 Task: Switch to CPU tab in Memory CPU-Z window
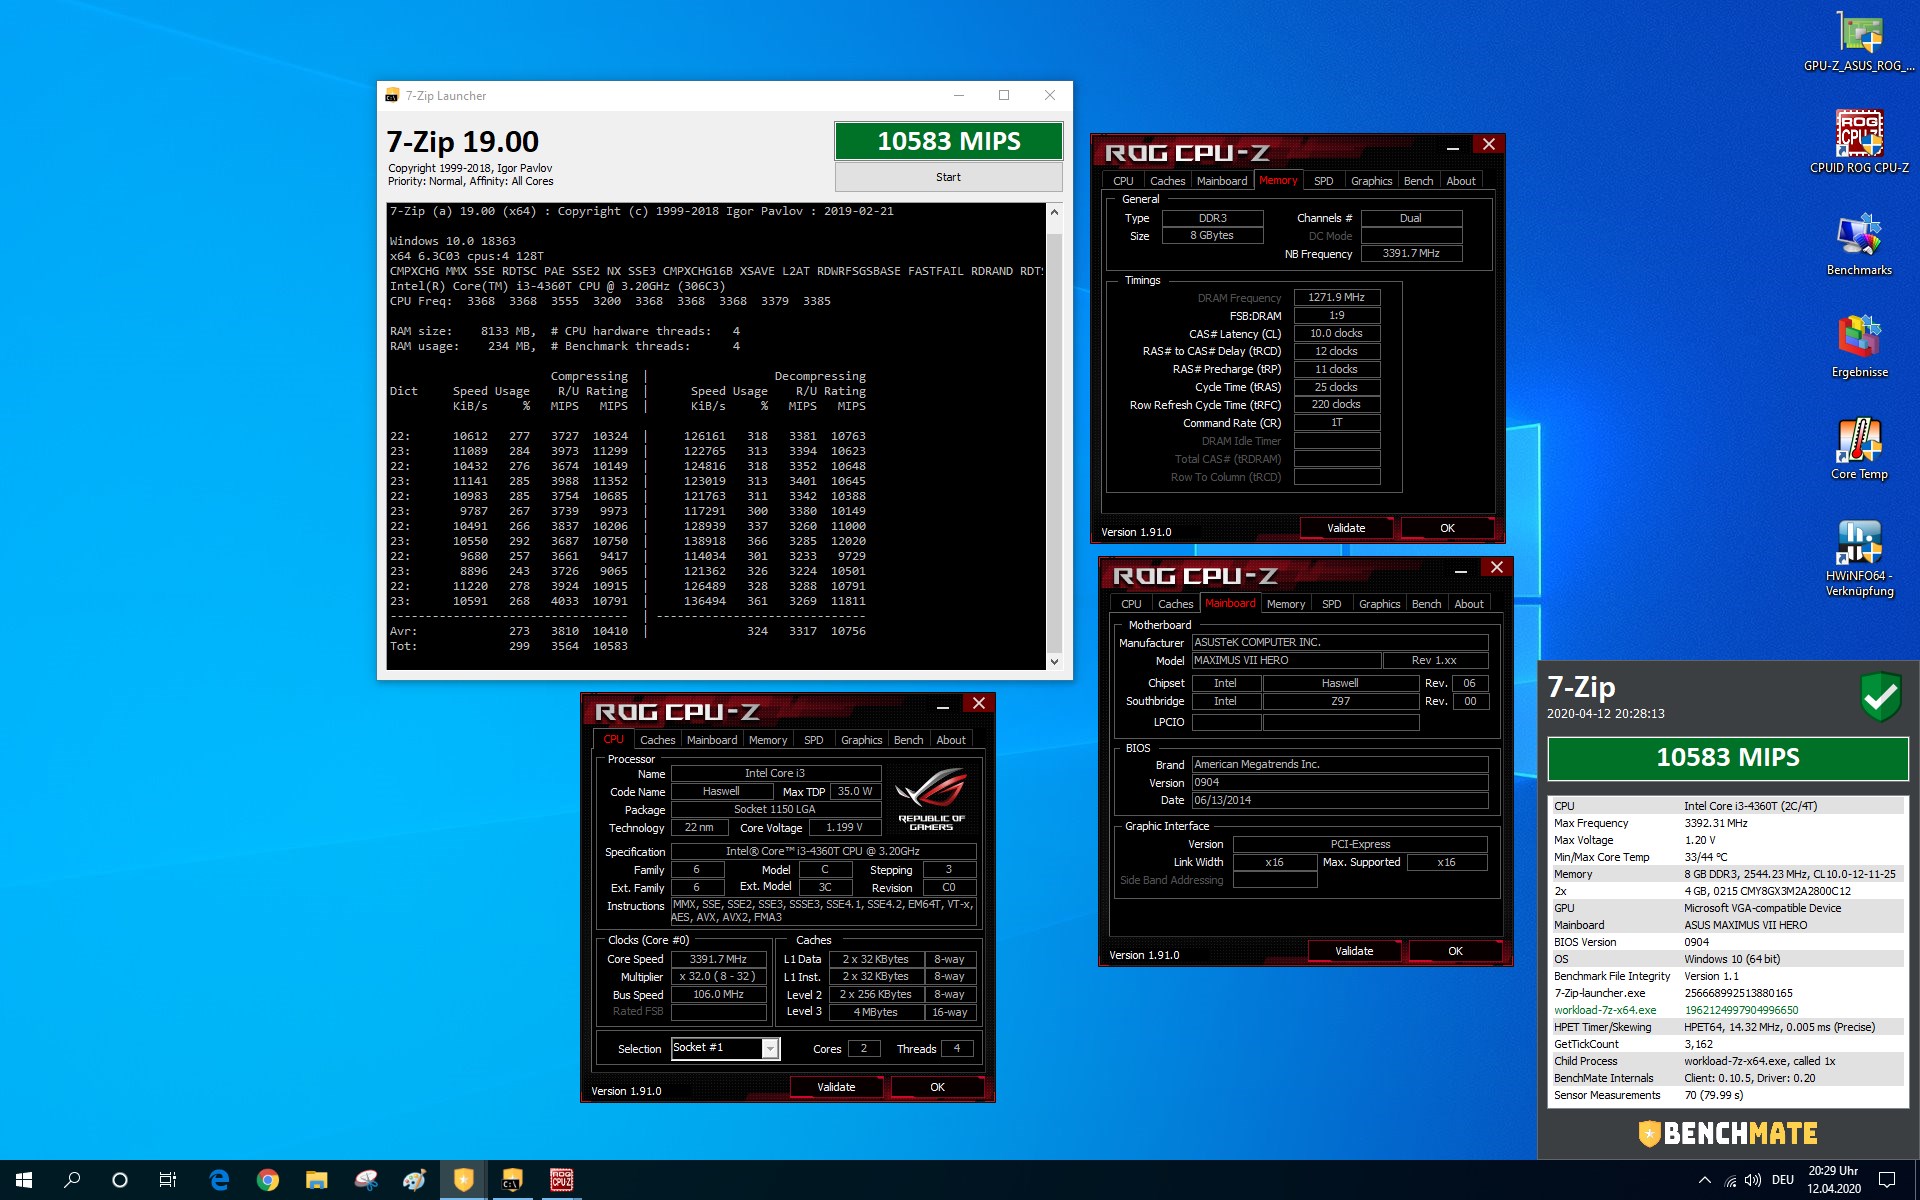coord(1123,181)
